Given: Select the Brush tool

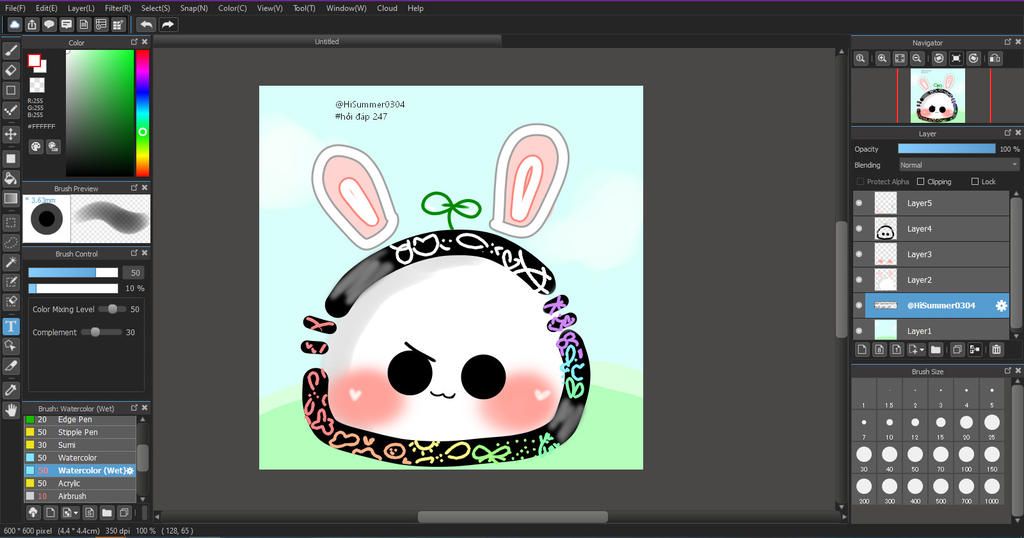Looking at the screenshot, I should [x=10, y=50].
